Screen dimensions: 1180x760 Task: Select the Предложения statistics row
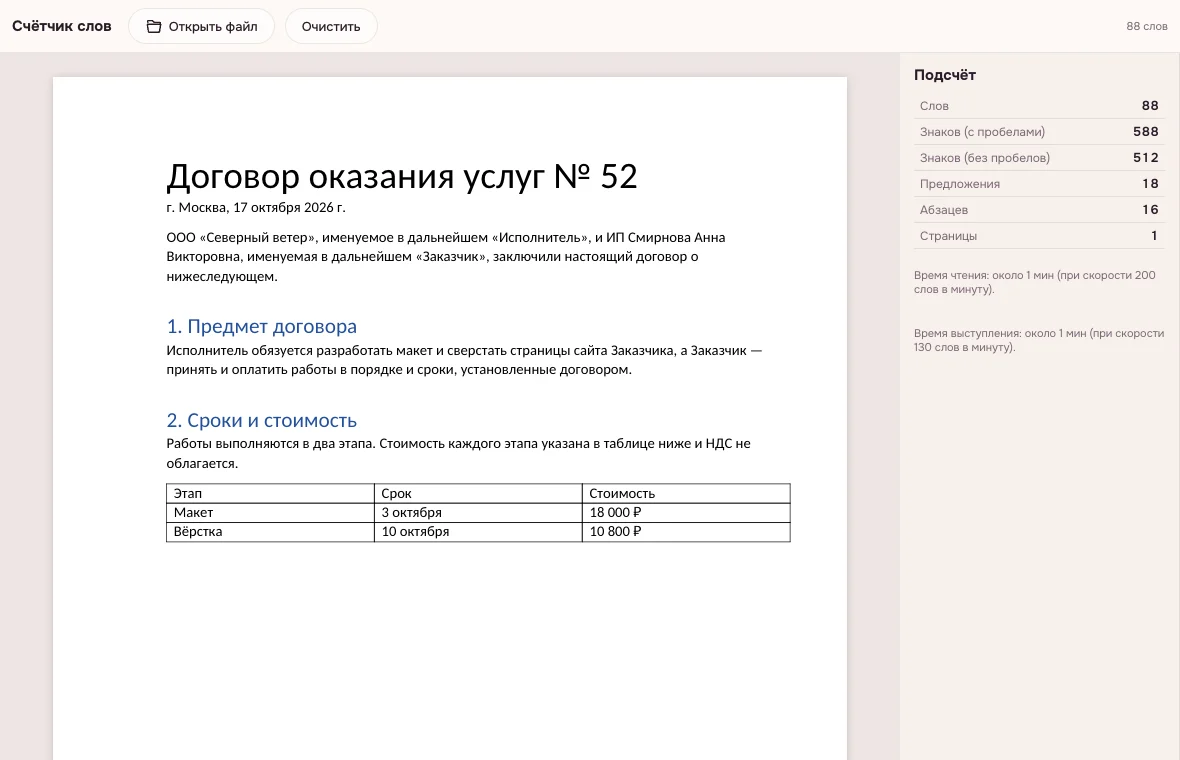click(x=1039, y=184)
